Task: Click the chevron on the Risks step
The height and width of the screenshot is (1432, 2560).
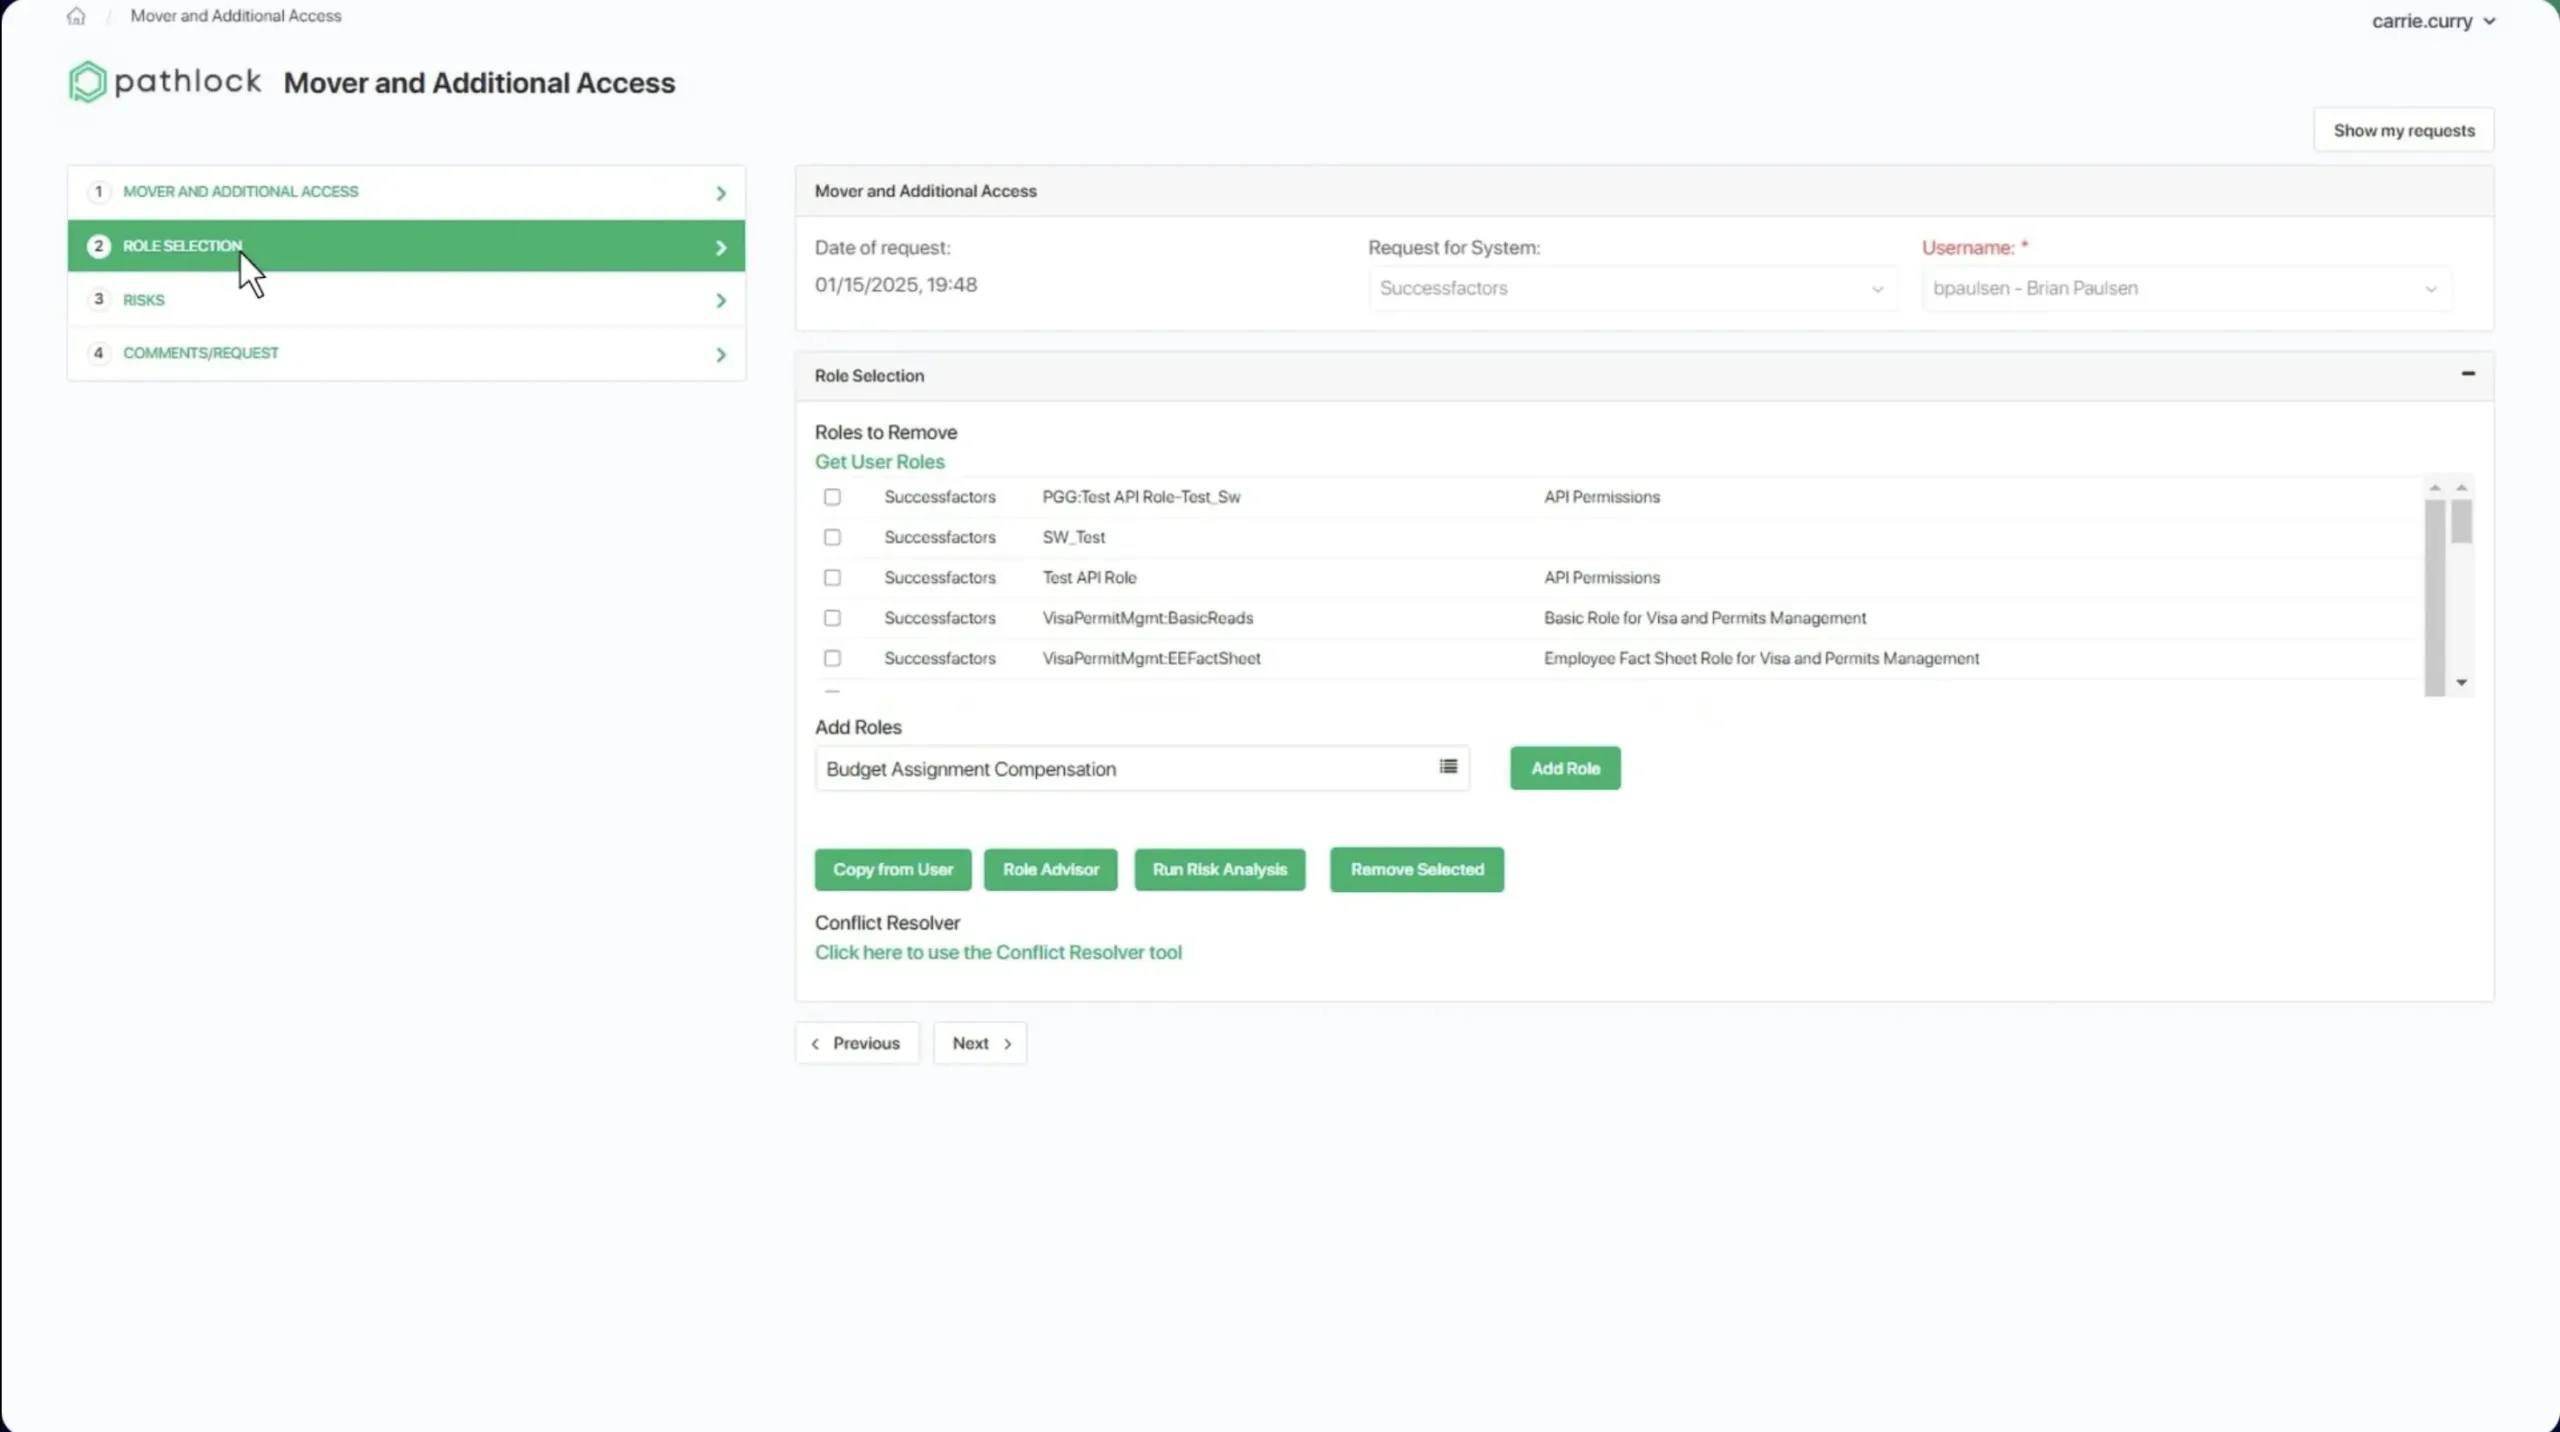Action: pos(721,299)
